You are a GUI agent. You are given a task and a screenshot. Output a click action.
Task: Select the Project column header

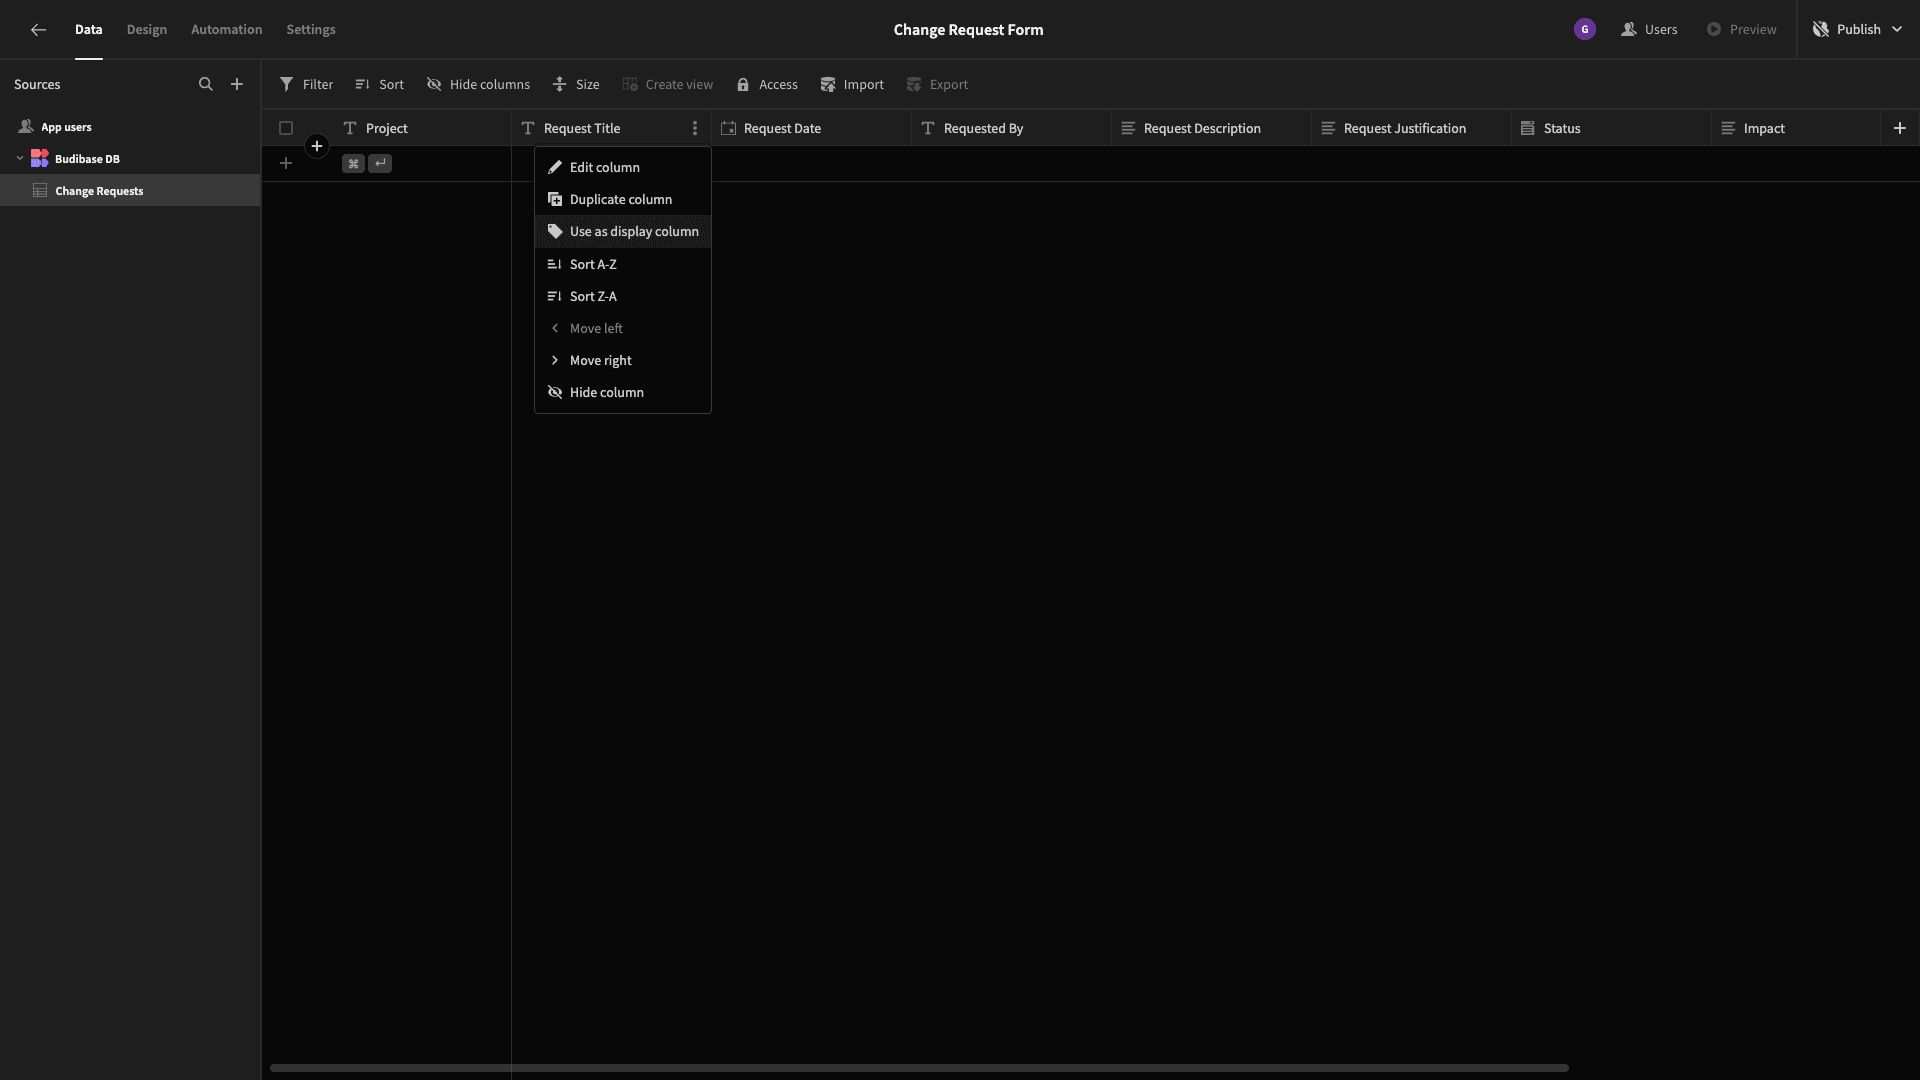pyautogui.click(x=421, y=128)
